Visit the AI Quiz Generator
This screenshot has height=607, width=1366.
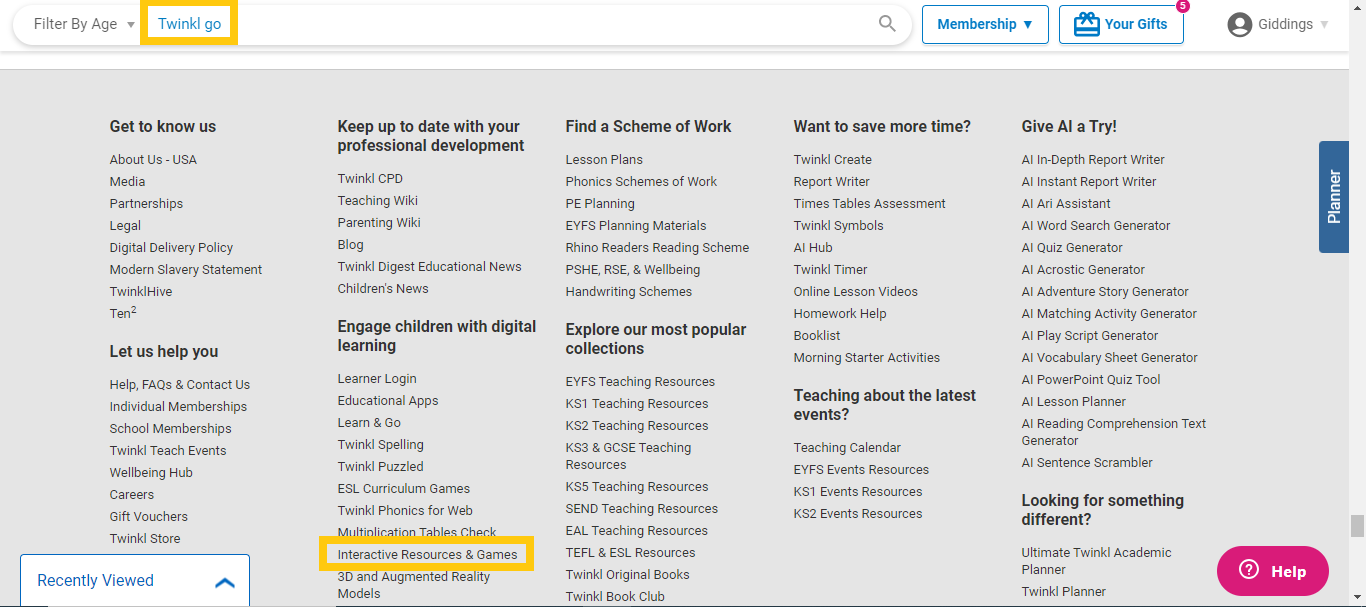[1071, 247]
